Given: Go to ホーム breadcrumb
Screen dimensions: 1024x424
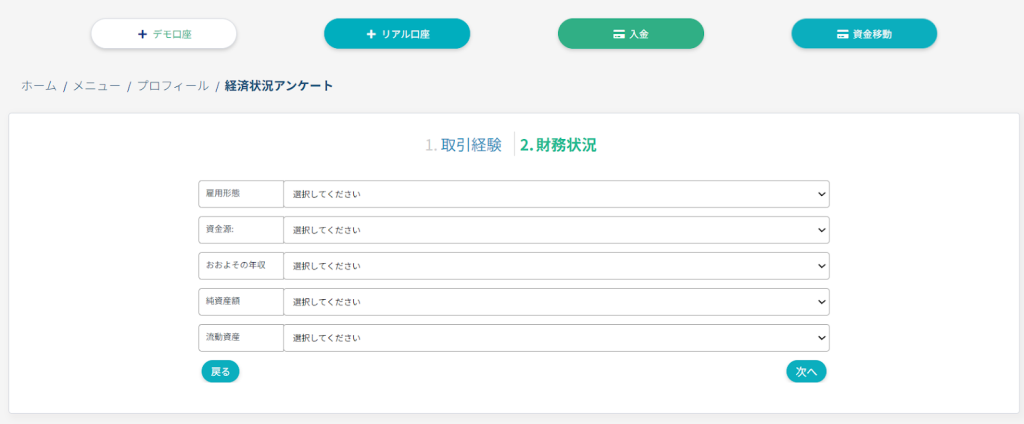Looking at the screenshot, I should pos(39,86).
